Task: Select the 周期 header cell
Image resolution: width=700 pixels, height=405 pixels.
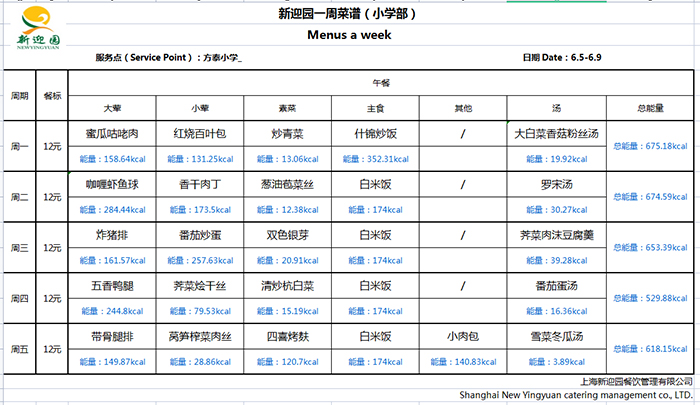Action: 20,96
